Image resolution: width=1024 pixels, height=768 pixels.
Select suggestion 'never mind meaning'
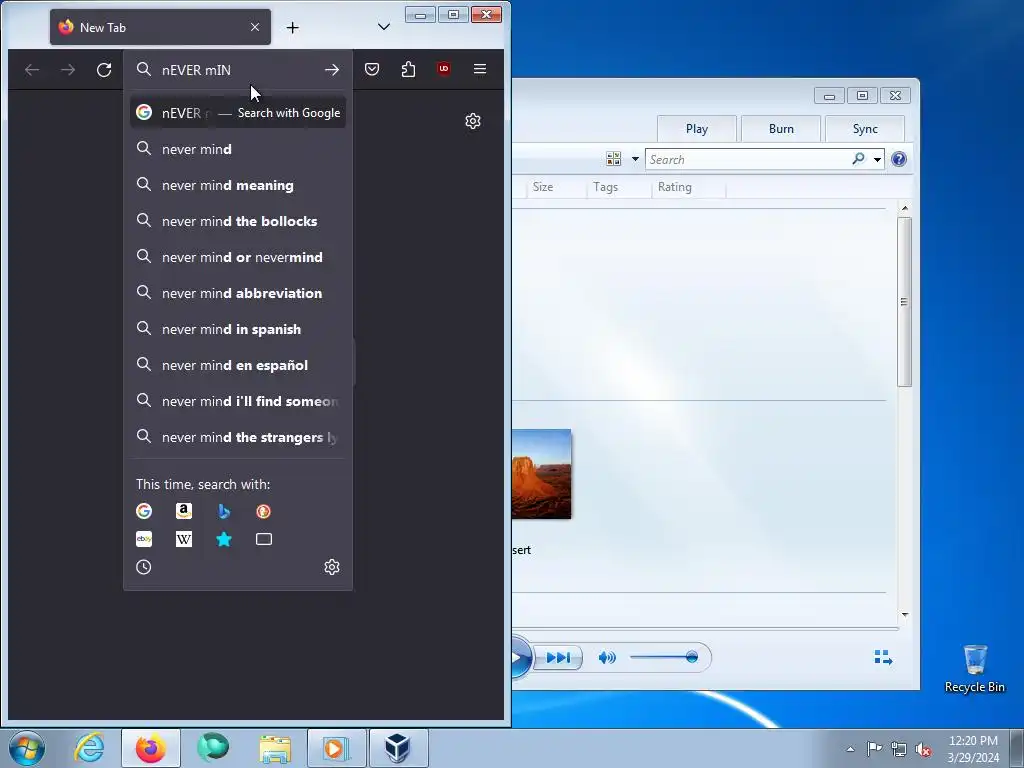point(238,185)
